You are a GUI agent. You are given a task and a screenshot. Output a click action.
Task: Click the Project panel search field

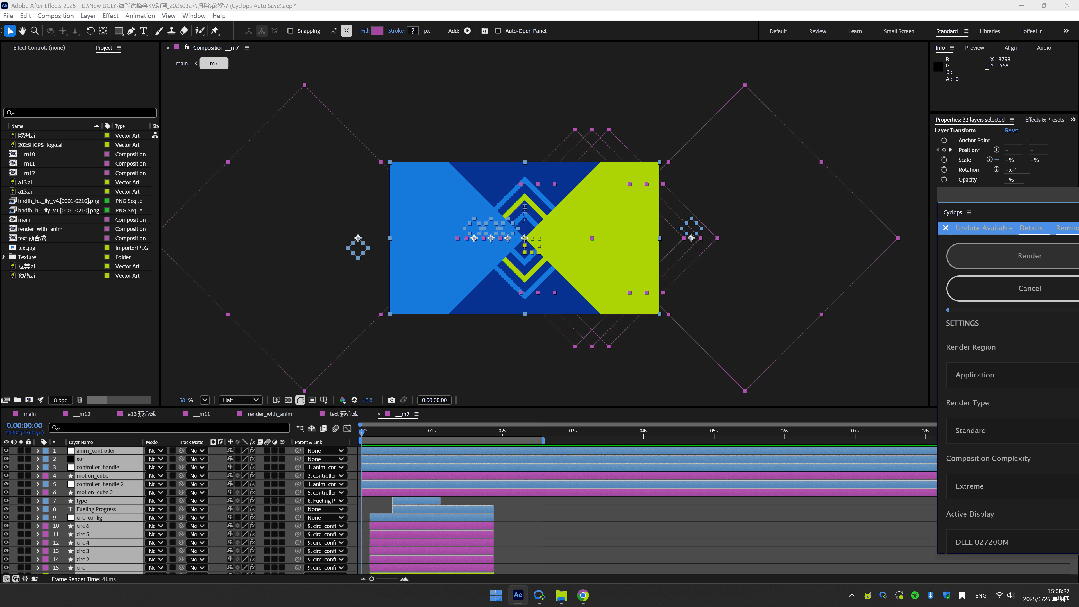[80, 112]
